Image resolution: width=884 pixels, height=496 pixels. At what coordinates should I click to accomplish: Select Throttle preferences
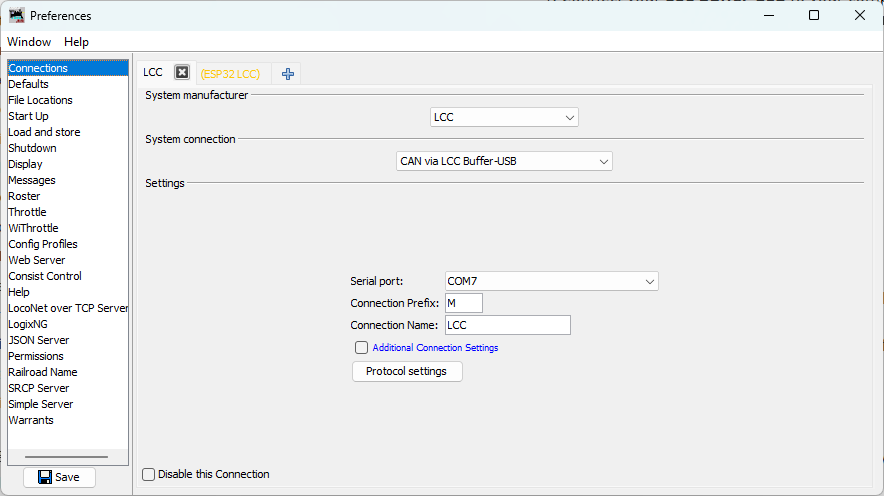point(68,212)
